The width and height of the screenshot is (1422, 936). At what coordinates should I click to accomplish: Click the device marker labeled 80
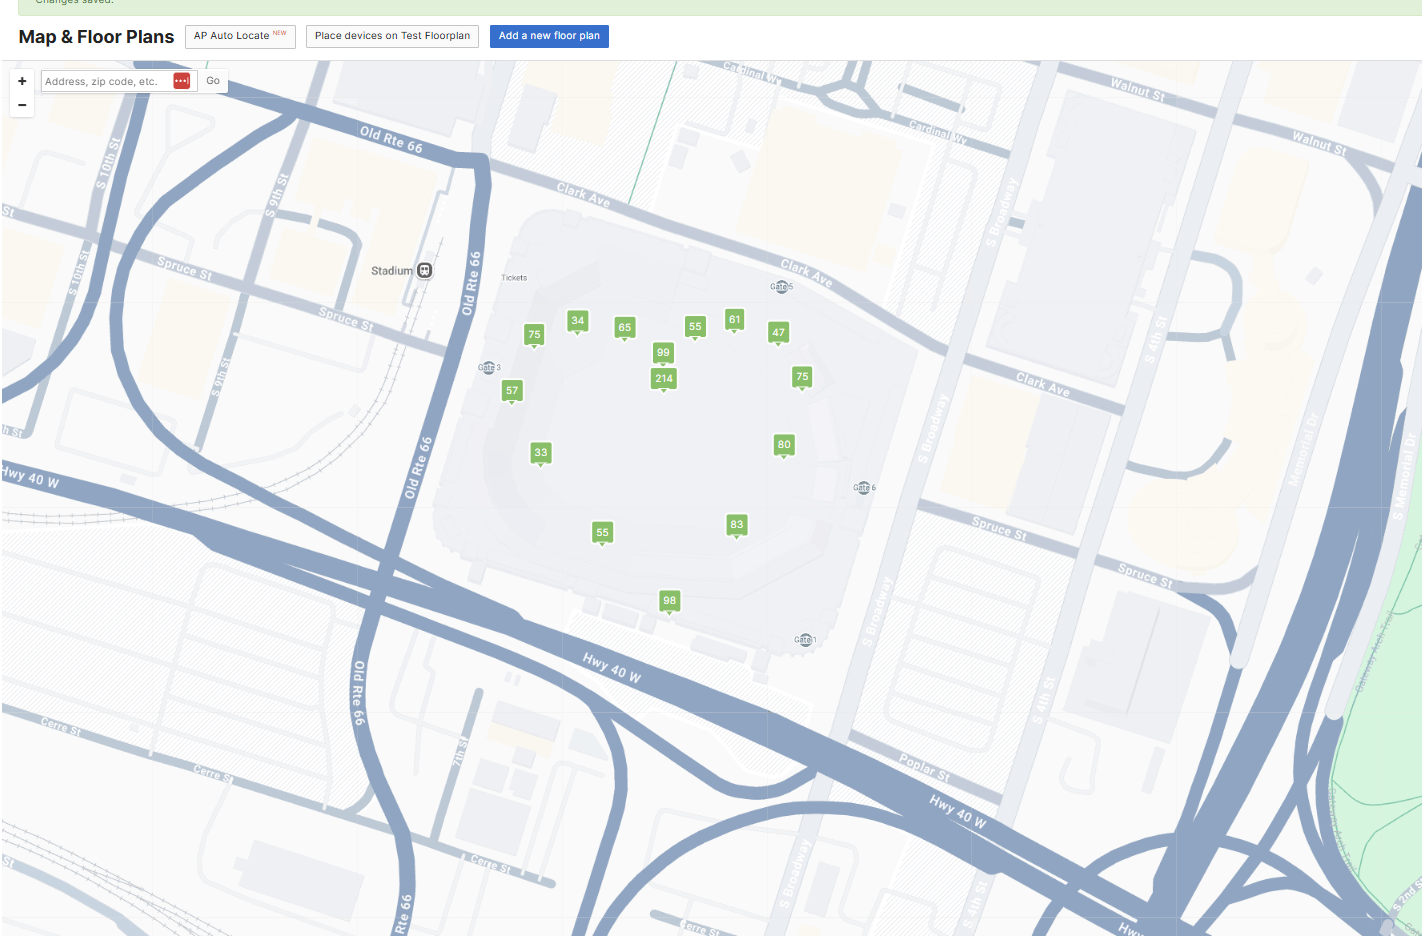coord(784,444)
